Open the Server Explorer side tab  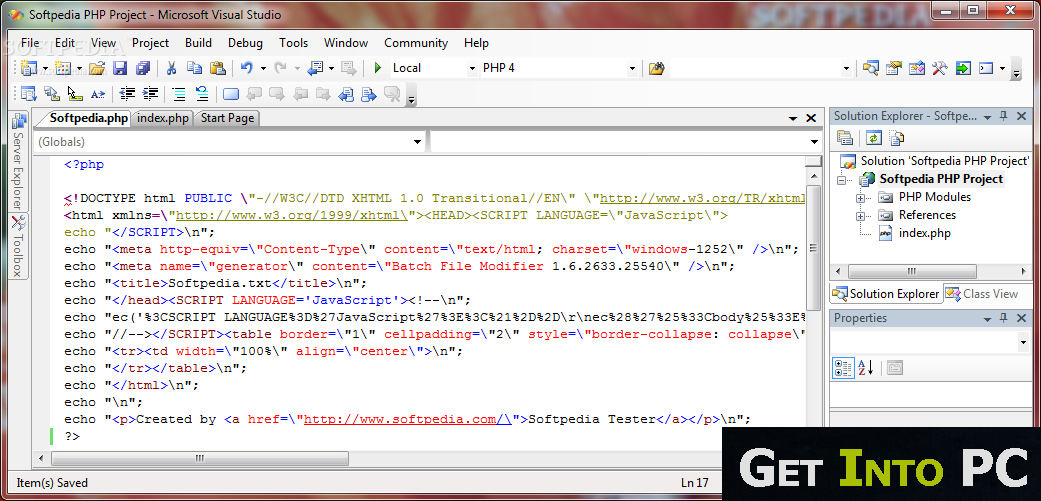(19, 163)
